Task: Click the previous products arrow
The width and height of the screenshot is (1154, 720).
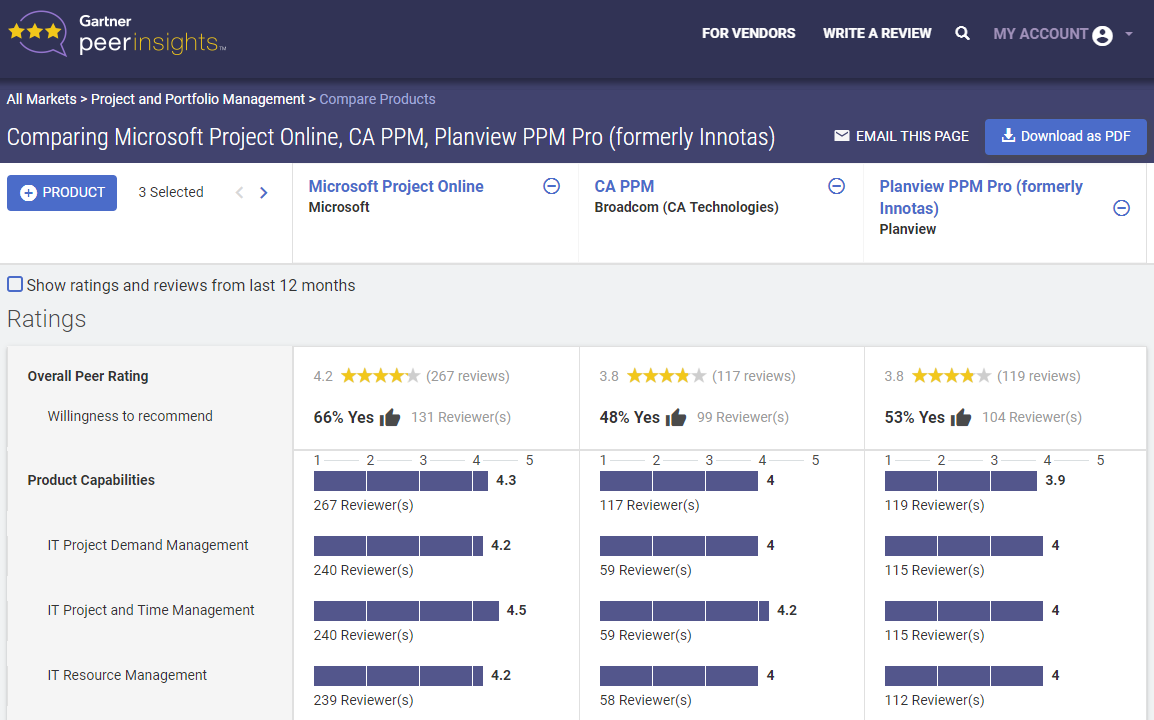Action: coord(239,192)
